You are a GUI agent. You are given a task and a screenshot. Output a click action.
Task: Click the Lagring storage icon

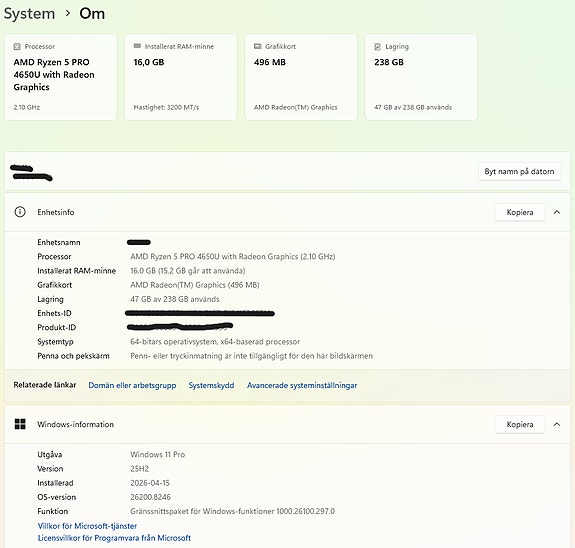[377, 47]
